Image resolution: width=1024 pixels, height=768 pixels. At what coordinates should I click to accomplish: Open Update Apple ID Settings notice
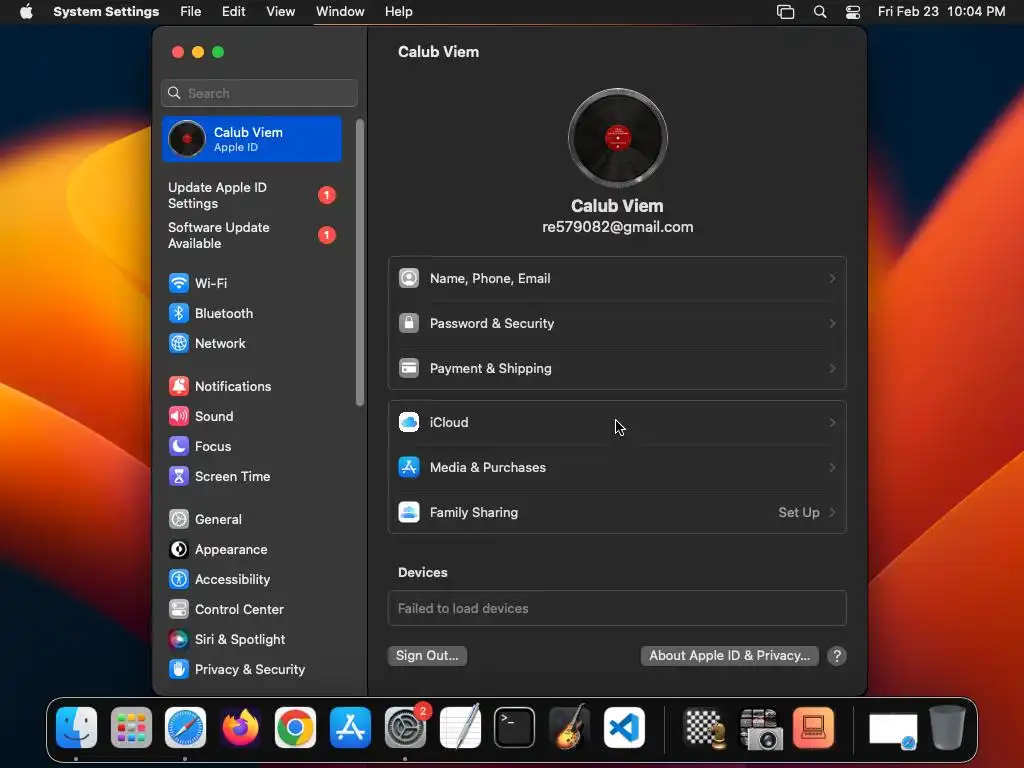coord(252,195)
